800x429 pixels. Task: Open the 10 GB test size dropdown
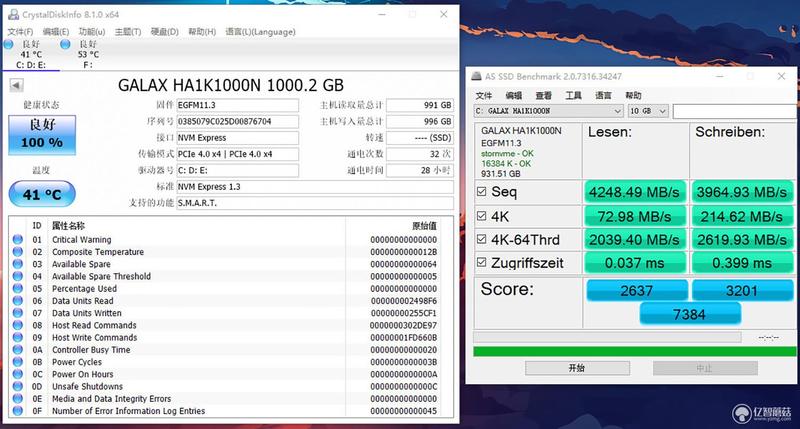(648, 111)
